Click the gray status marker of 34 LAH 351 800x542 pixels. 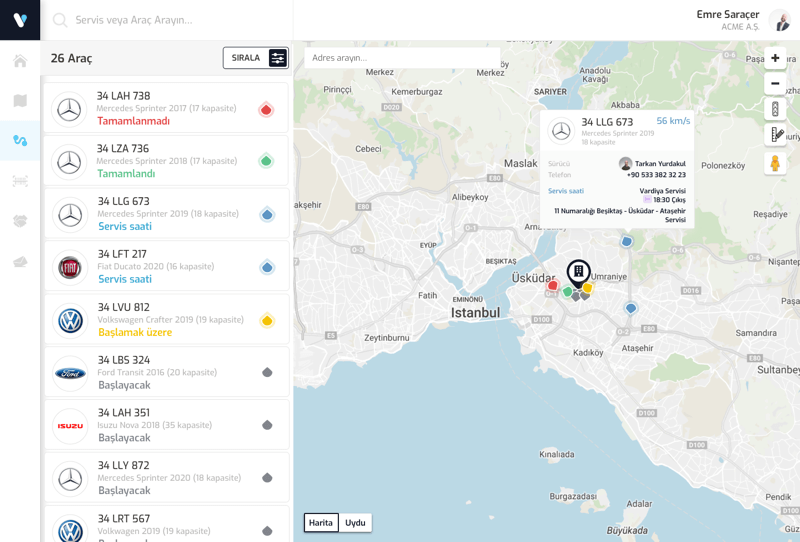[267, 425]
